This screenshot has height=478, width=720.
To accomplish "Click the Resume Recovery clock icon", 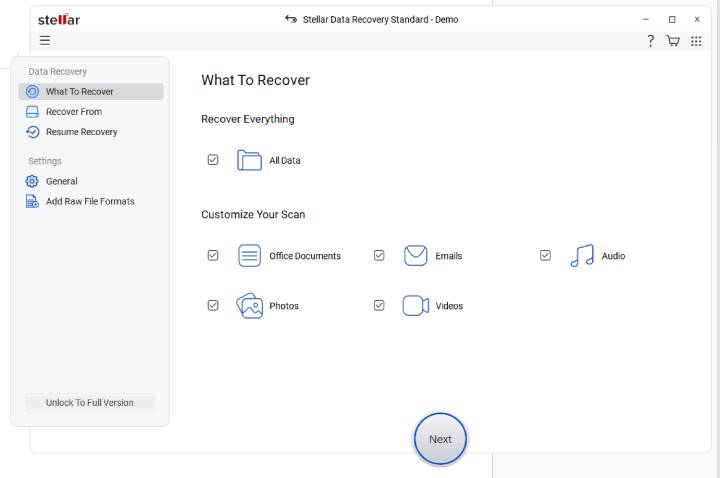I will 32,132.
